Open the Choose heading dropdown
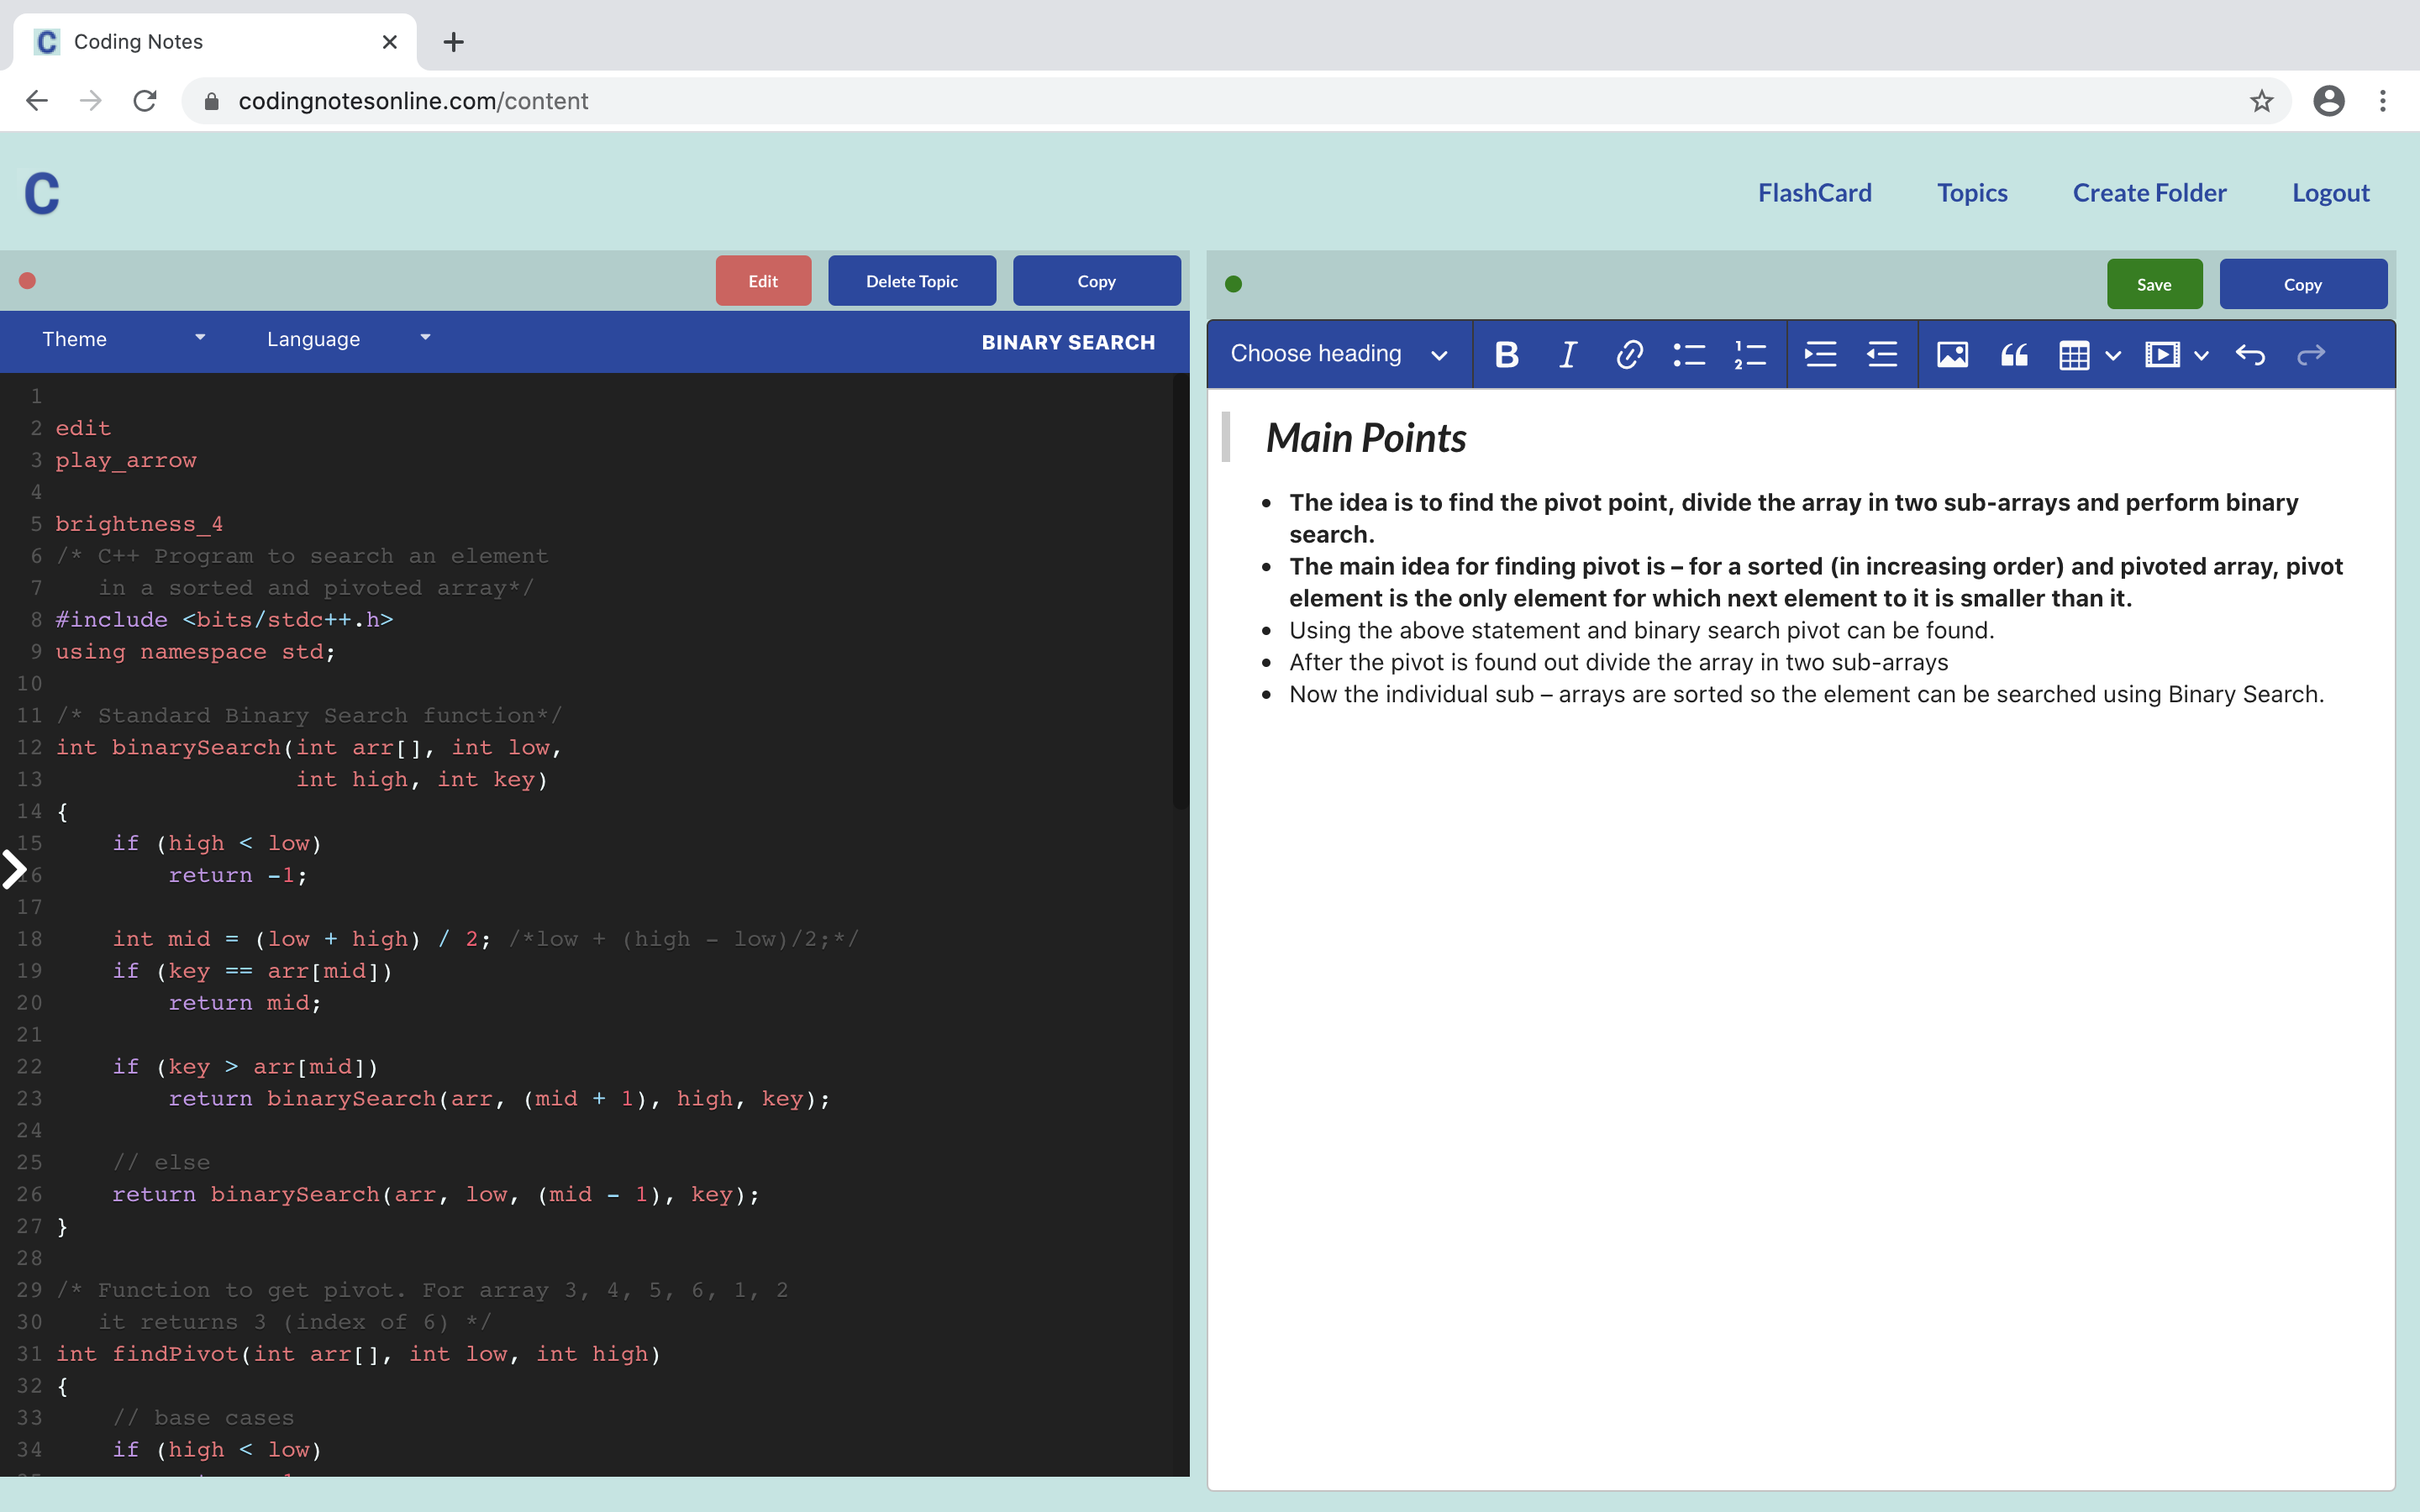The width and height of the screenshot is (2420, 1512). 1337,354
